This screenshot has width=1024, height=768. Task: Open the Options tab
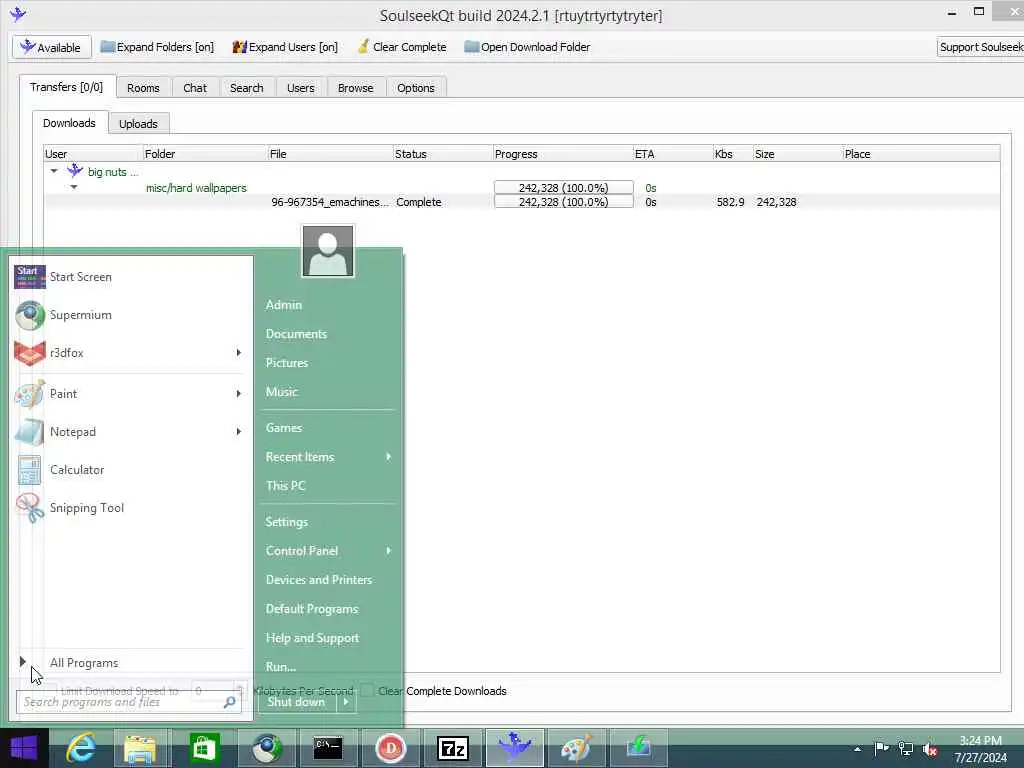[x=415, y=88]
